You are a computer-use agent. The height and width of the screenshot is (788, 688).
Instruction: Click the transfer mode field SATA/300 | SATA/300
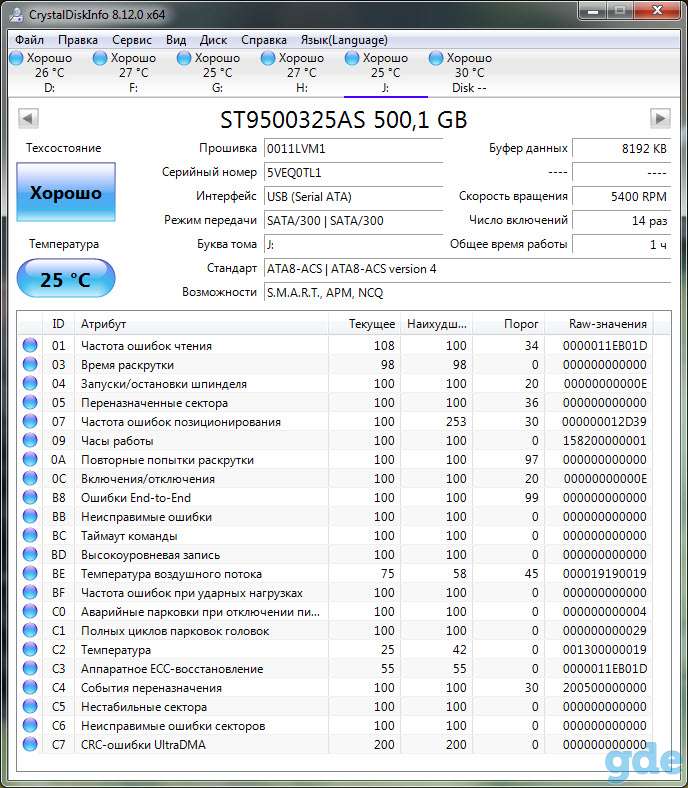tap(353, 221)
